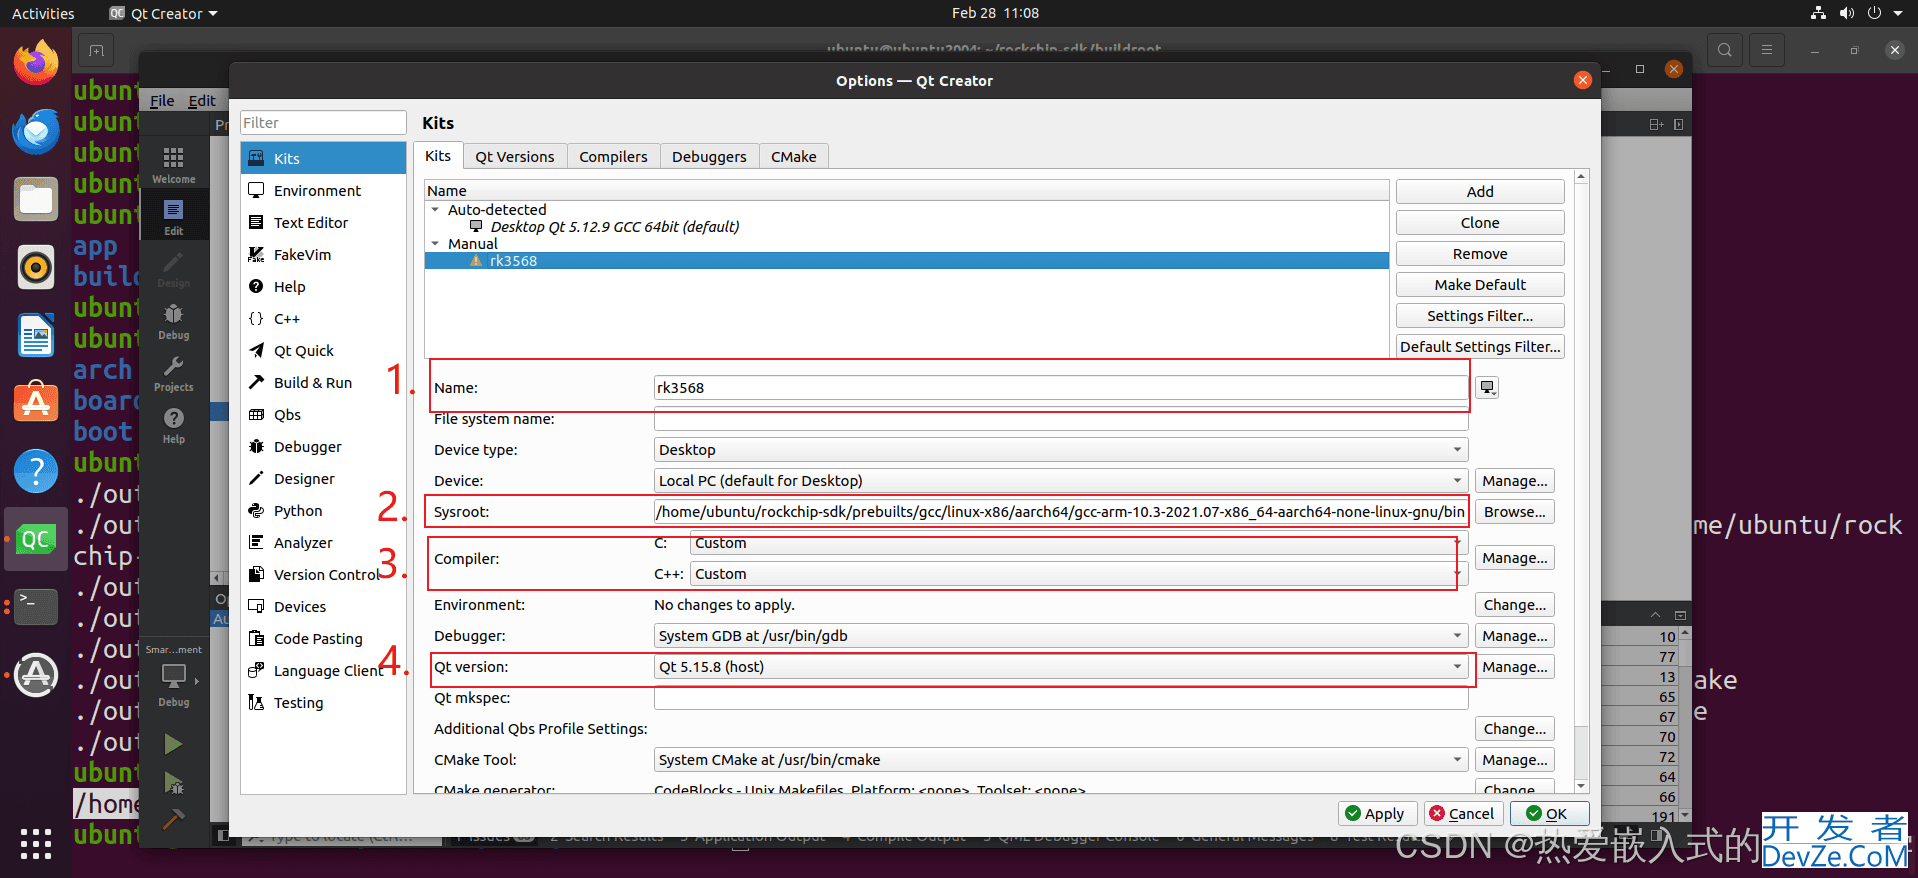Switch to Debuggers tab
This screenshot has height=878, width=1918.
click(x=709, y=156)
